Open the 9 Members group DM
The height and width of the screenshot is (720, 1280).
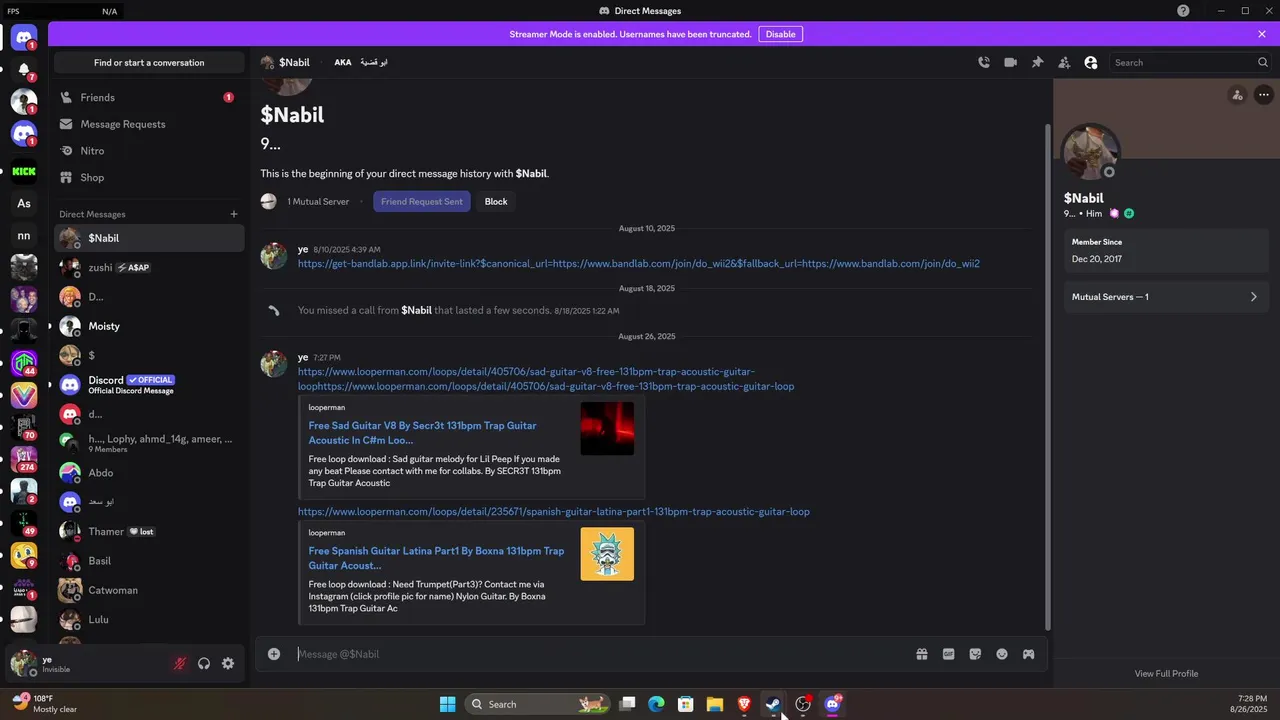click(x=149, y=443)
